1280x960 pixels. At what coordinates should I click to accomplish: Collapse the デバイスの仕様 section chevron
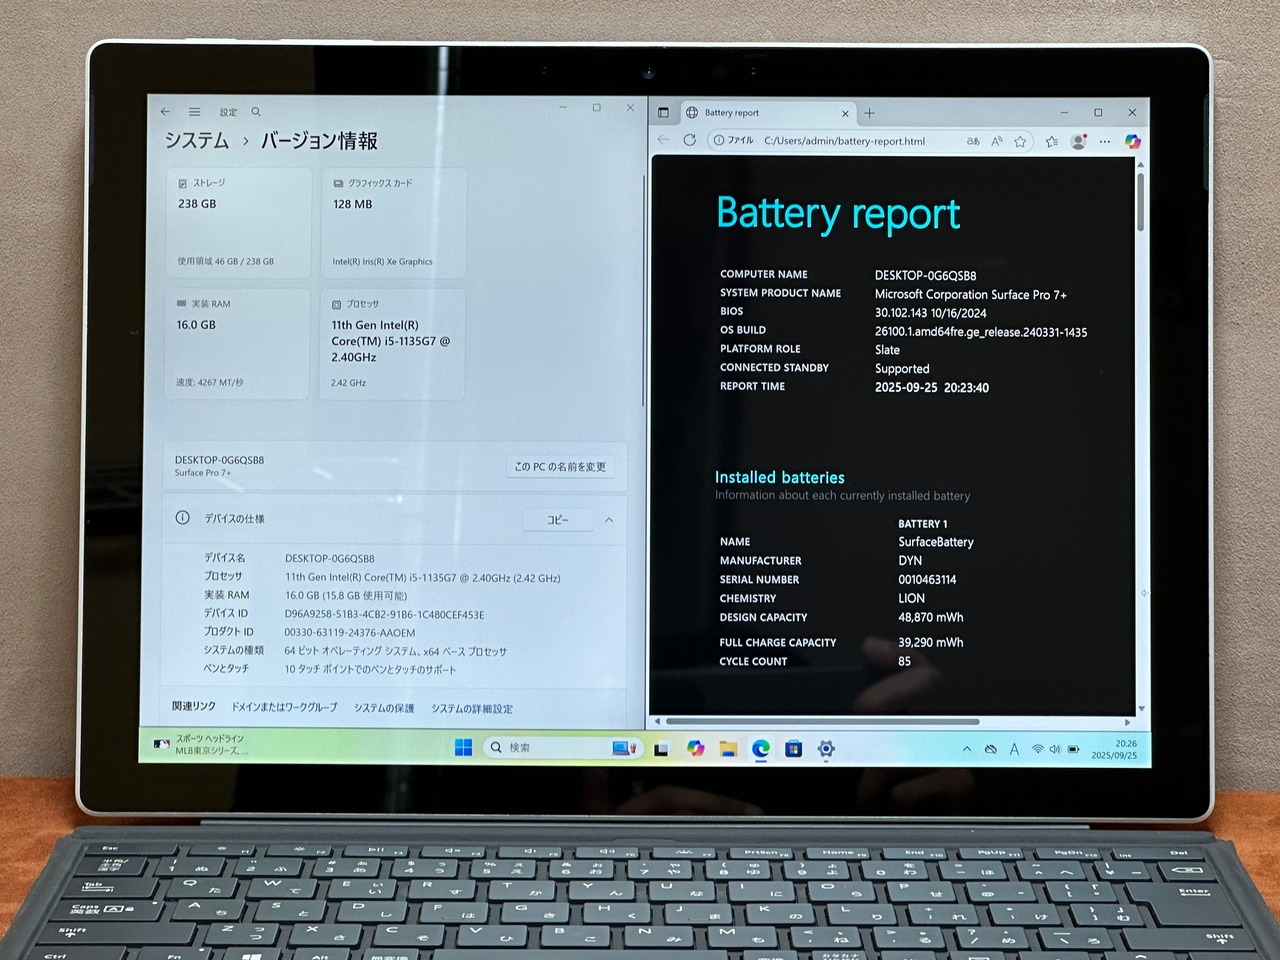(x=609, y=520)
